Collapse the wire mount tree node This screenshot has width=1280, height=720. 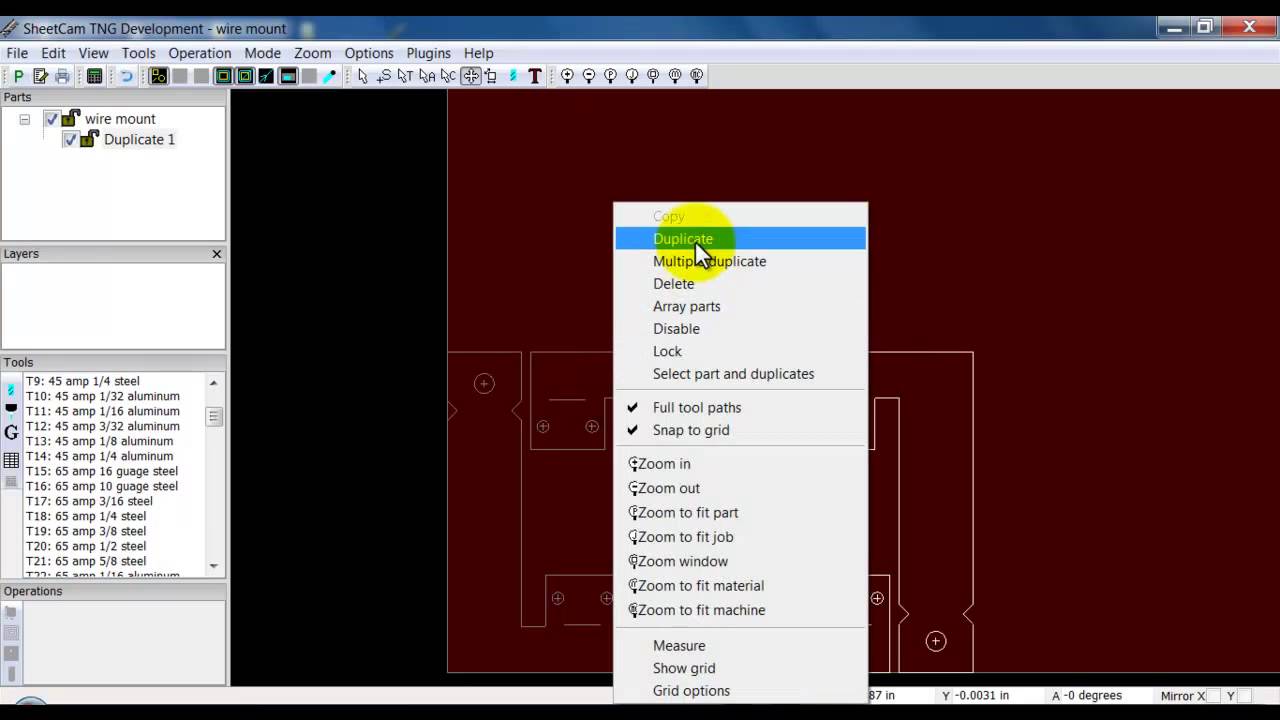tap(25, 119)
